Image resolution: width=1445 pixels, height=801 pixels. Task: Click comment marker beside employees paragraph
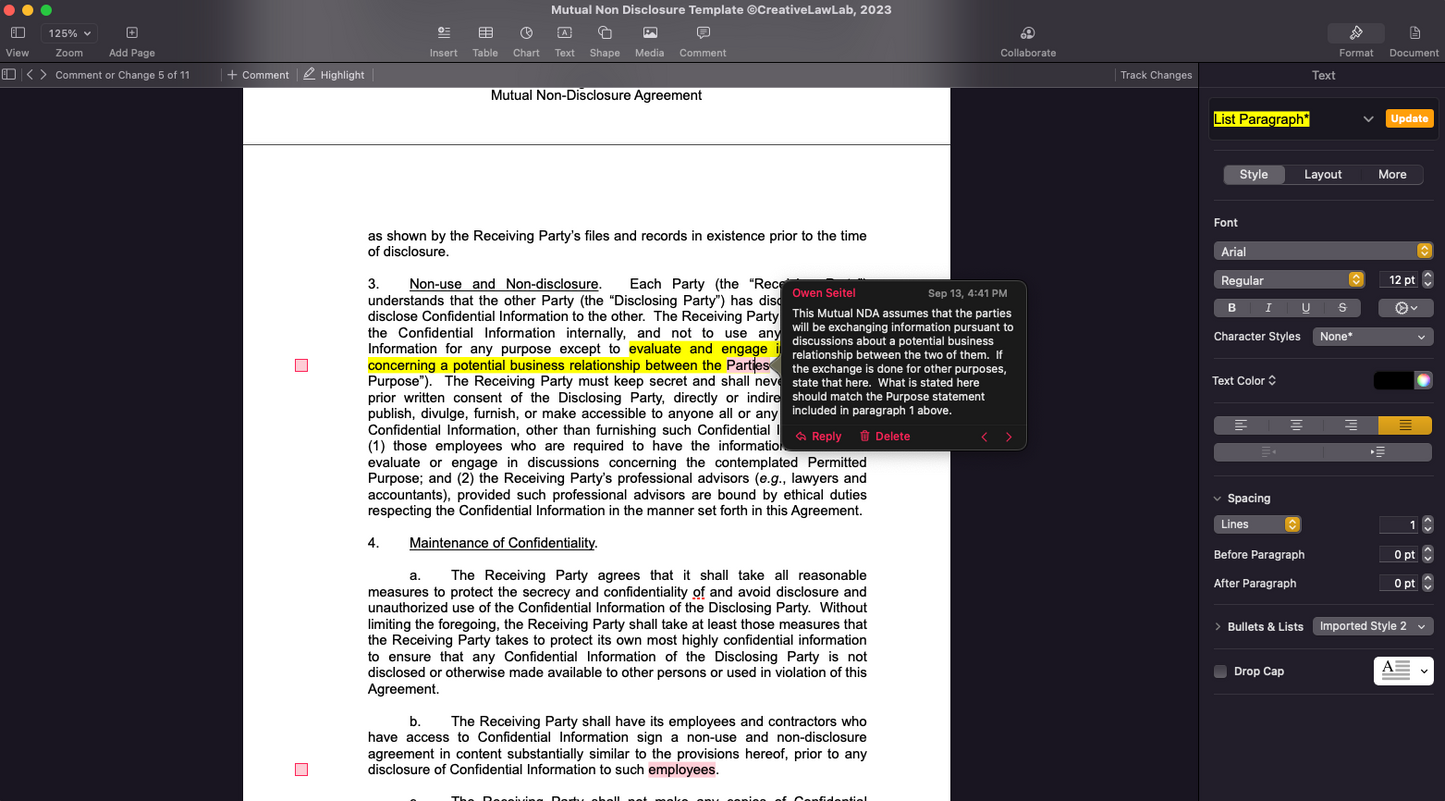301,770
